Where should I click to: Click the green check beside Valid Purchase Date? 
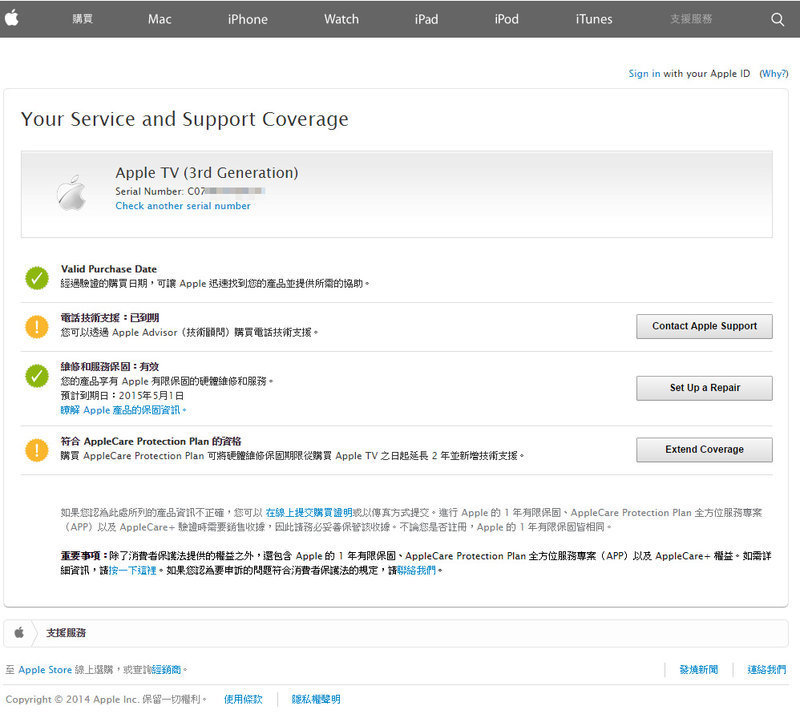tap(37, 278)
